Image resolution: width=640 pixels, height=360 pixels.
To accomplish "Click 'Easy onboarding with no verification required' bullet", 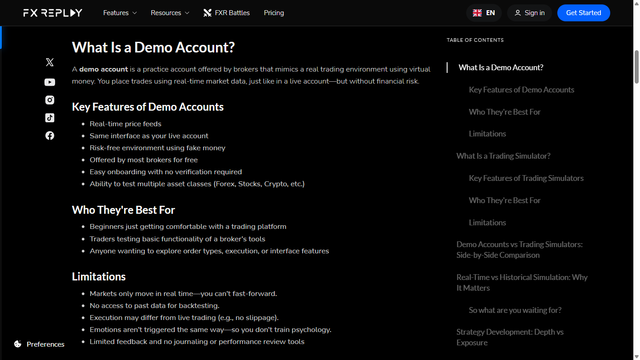I will click(165, 172).
